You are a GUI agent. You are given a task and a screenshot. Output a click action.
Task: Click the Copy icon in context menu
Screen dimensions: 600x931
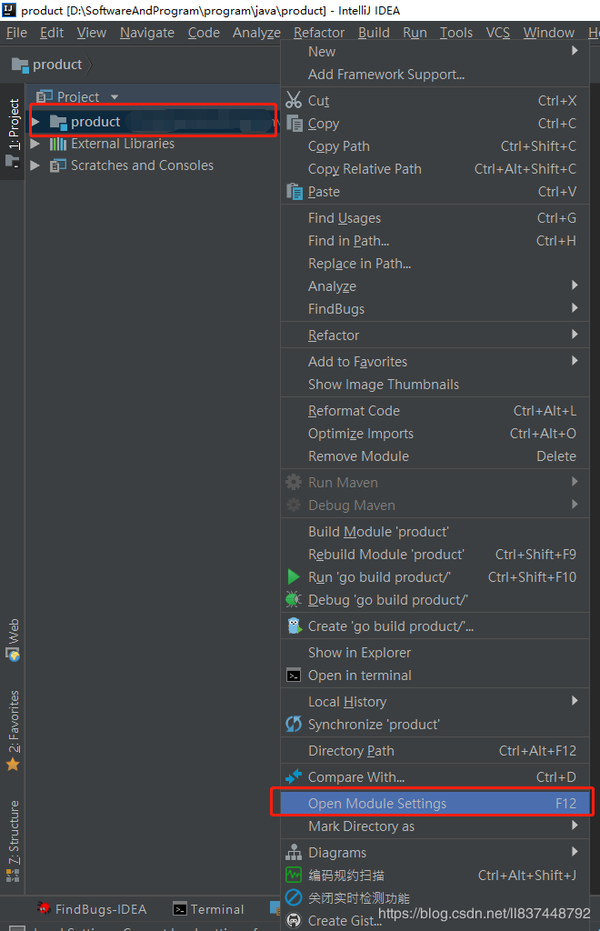point(294,123)
